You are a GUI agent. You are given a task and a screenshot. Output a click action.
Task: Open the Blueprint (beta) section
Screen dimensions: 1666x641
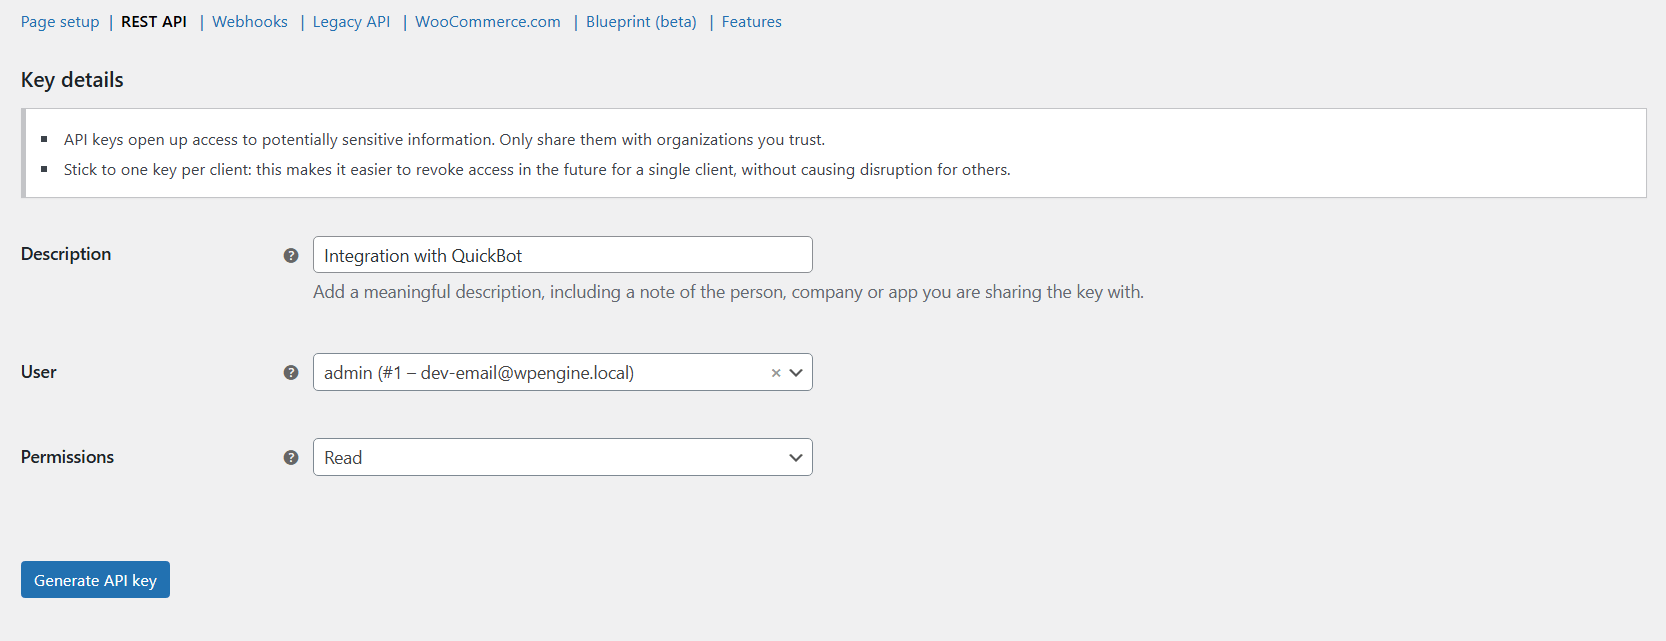point(640,21)
